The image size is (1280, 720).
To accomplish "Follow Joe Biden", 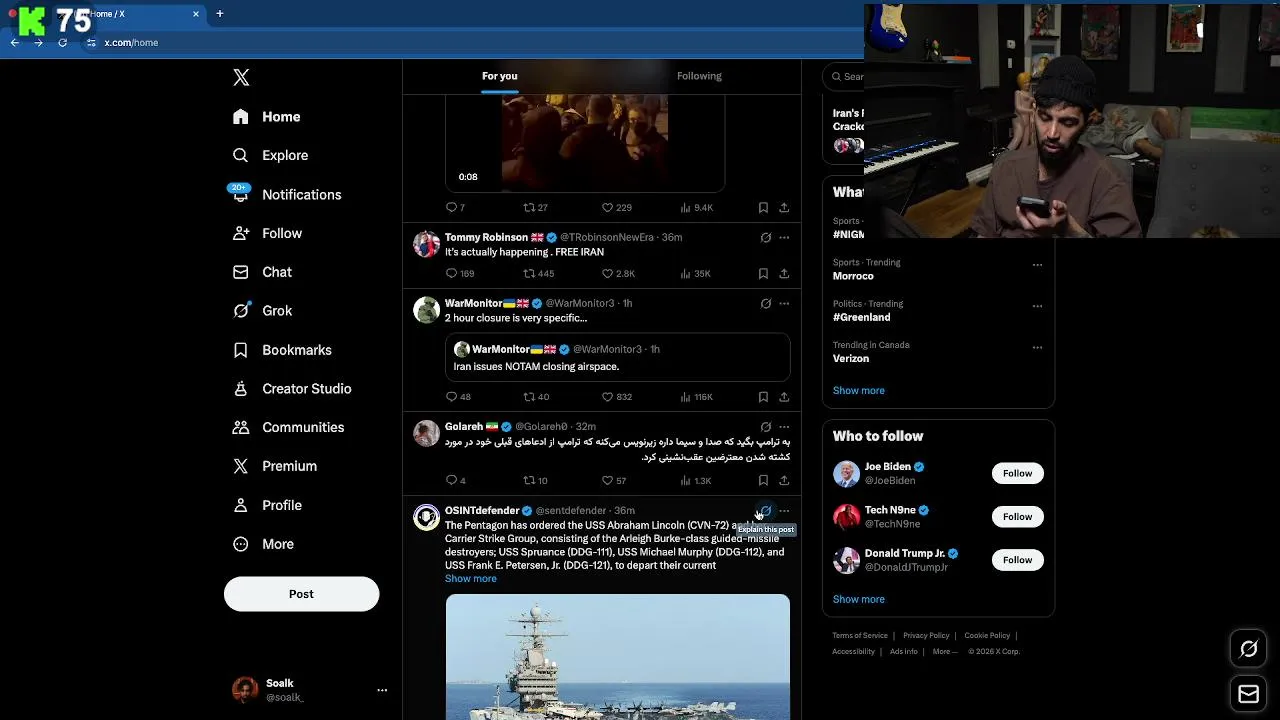I will pyautogui.click(x=1017, y=473).
